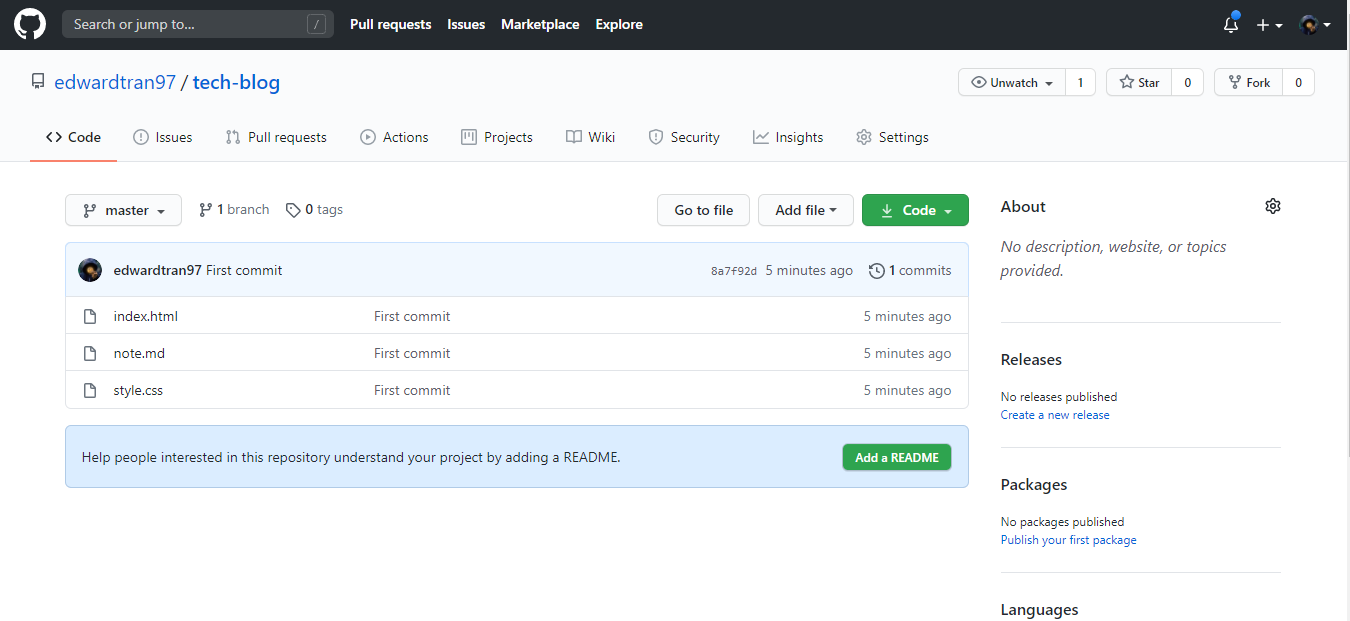Open the Unwatch dropdown
Viewport: 1350px width, 621px height.
[1012, 82]
